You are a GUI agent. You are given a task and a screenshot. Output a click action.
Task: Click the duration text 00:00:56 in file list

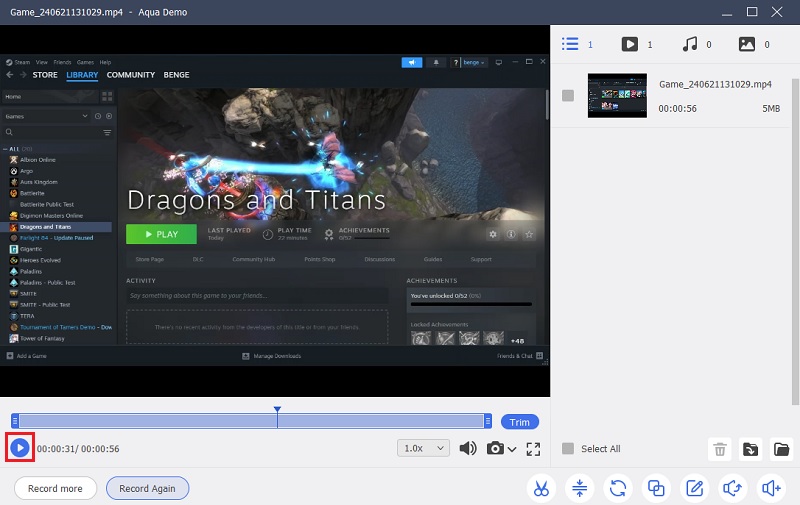coord(677,108)
